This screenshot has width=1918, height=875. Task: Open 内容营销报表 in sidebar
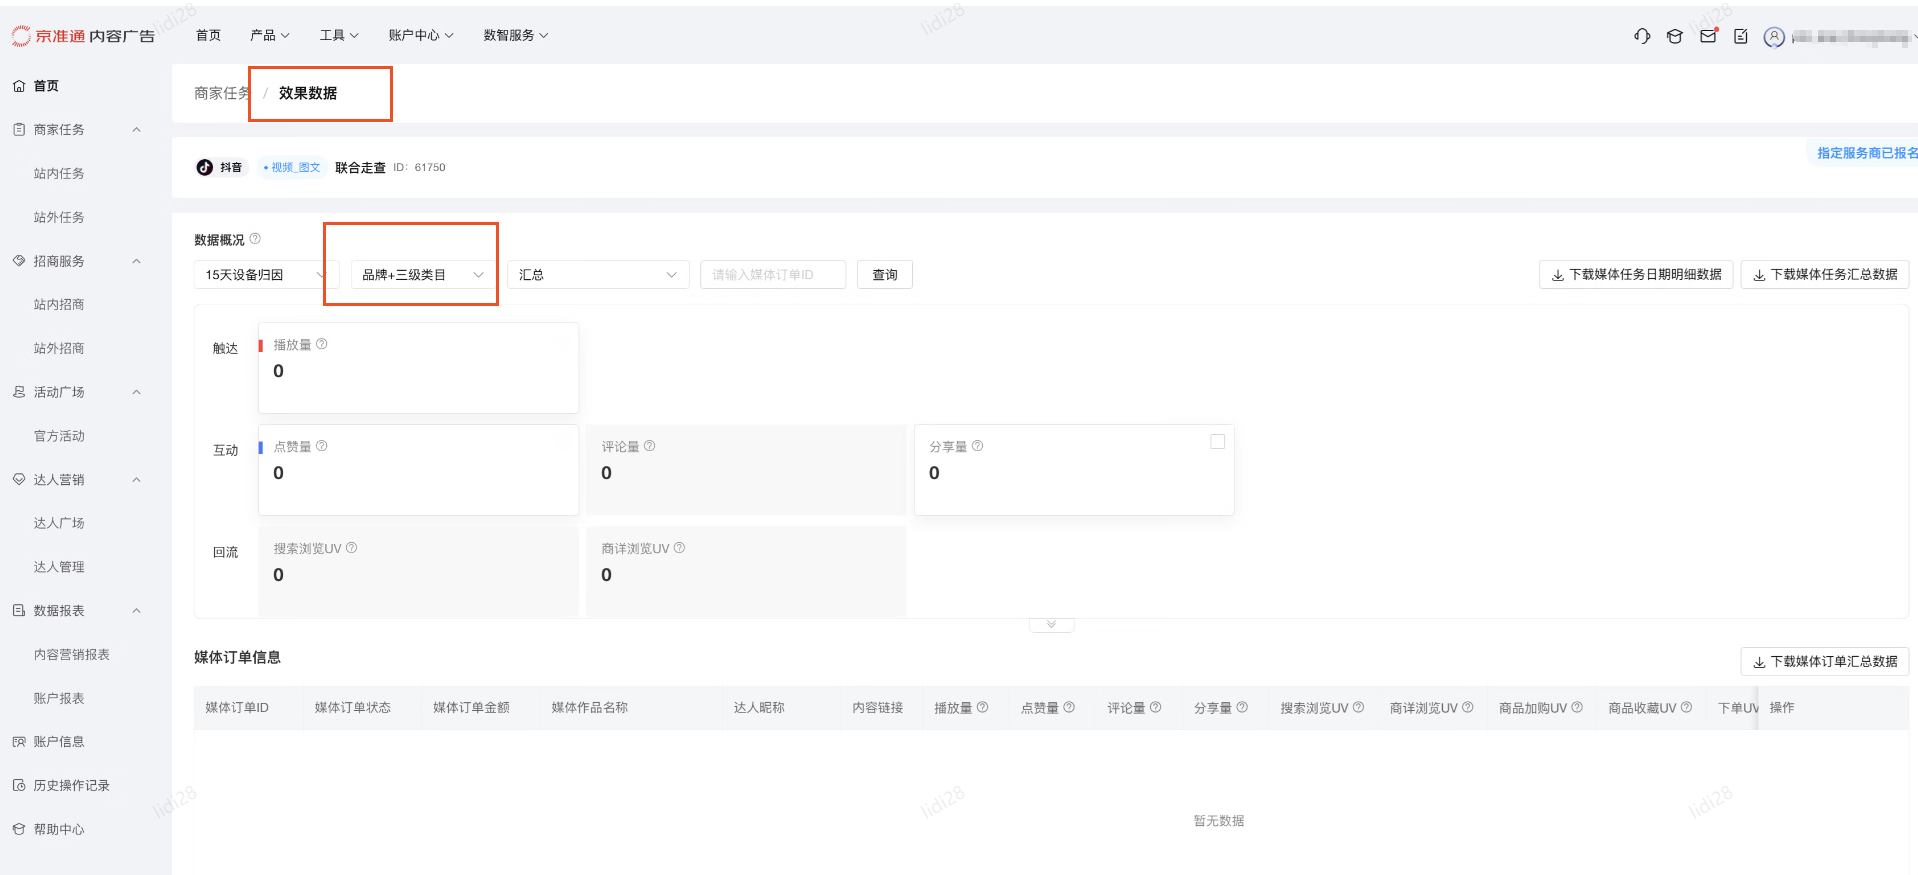[72, 655]
